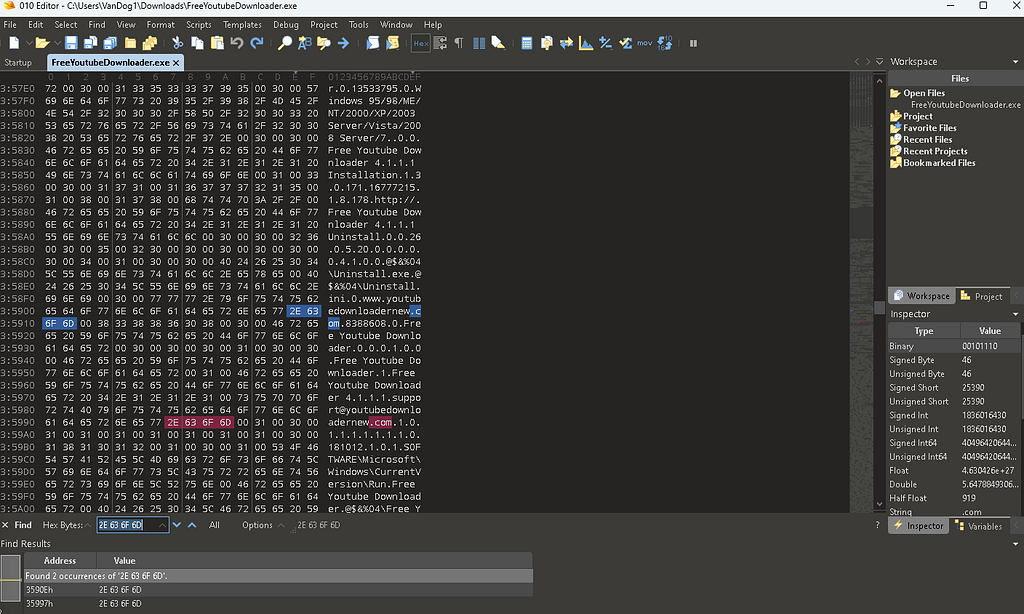Toggle the pilcrow show-whitespace icon
1024x614 pixels.
tap(458, 43)
